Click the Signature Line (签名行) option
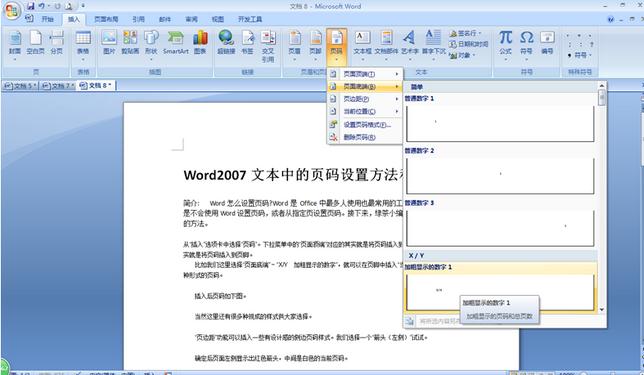The height and width of the screenshot is (375, 644). pyautogui.click(x=466, y=34)
